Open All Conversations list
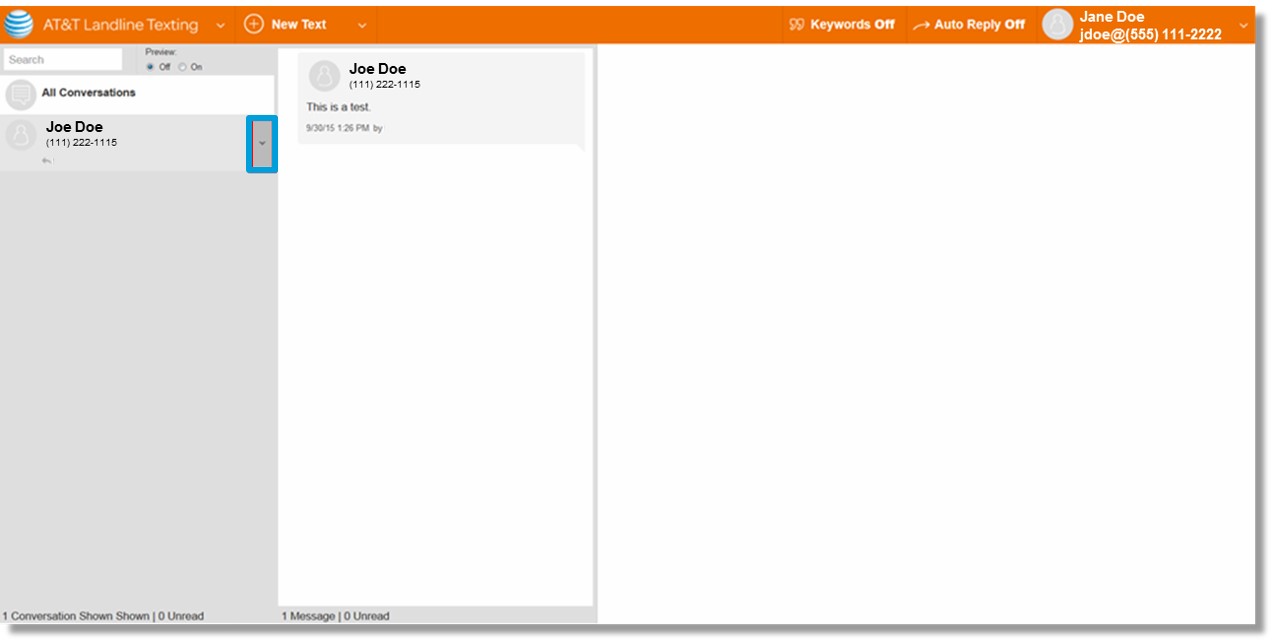 pos(138,94)
